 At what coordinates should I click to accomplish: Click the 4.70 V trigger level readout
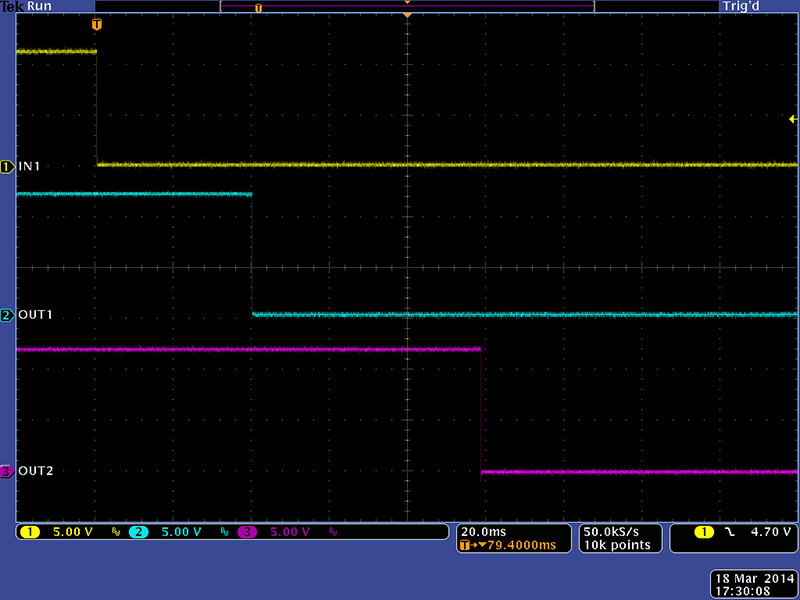(x=767, y=532)
